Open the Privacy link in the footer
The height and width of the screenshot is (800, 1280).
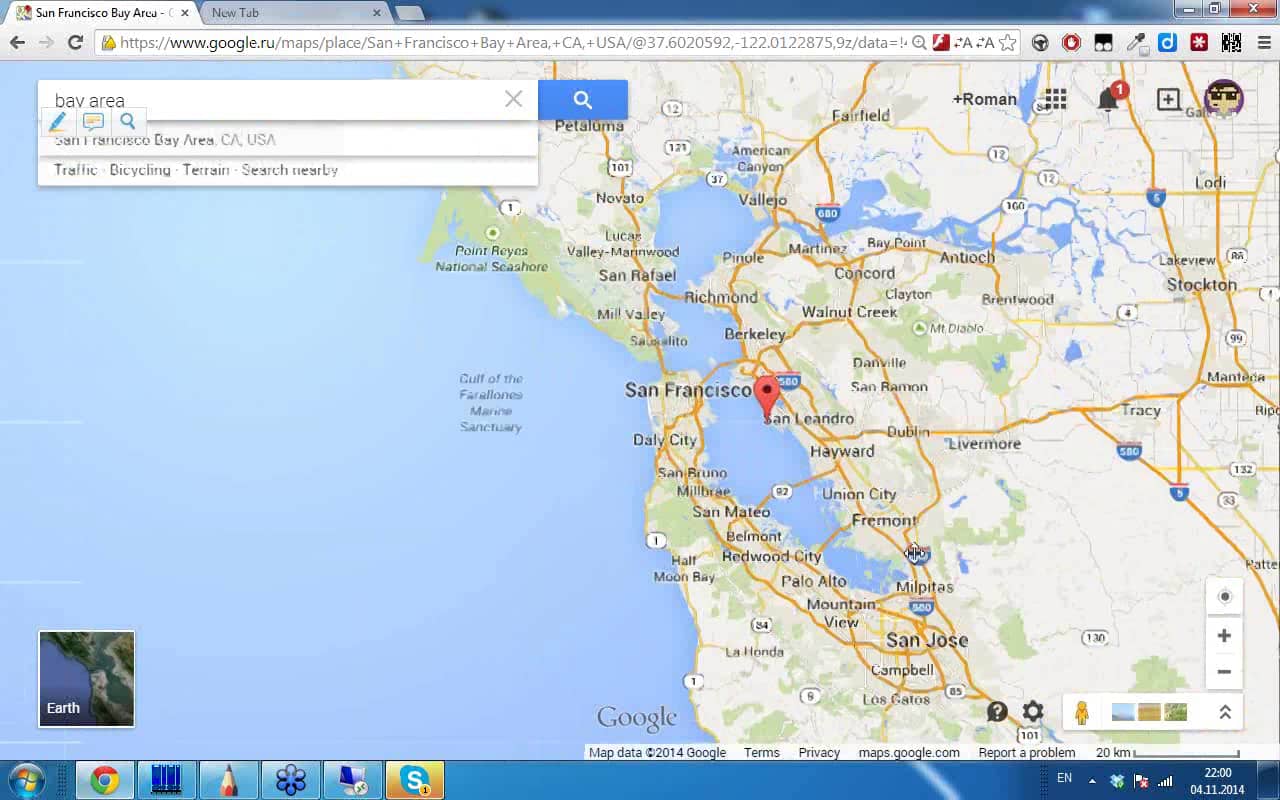point(819,753)
